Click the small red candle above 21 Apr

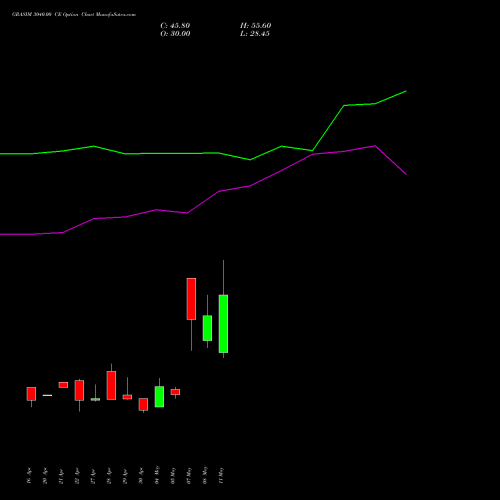[63, 385]
